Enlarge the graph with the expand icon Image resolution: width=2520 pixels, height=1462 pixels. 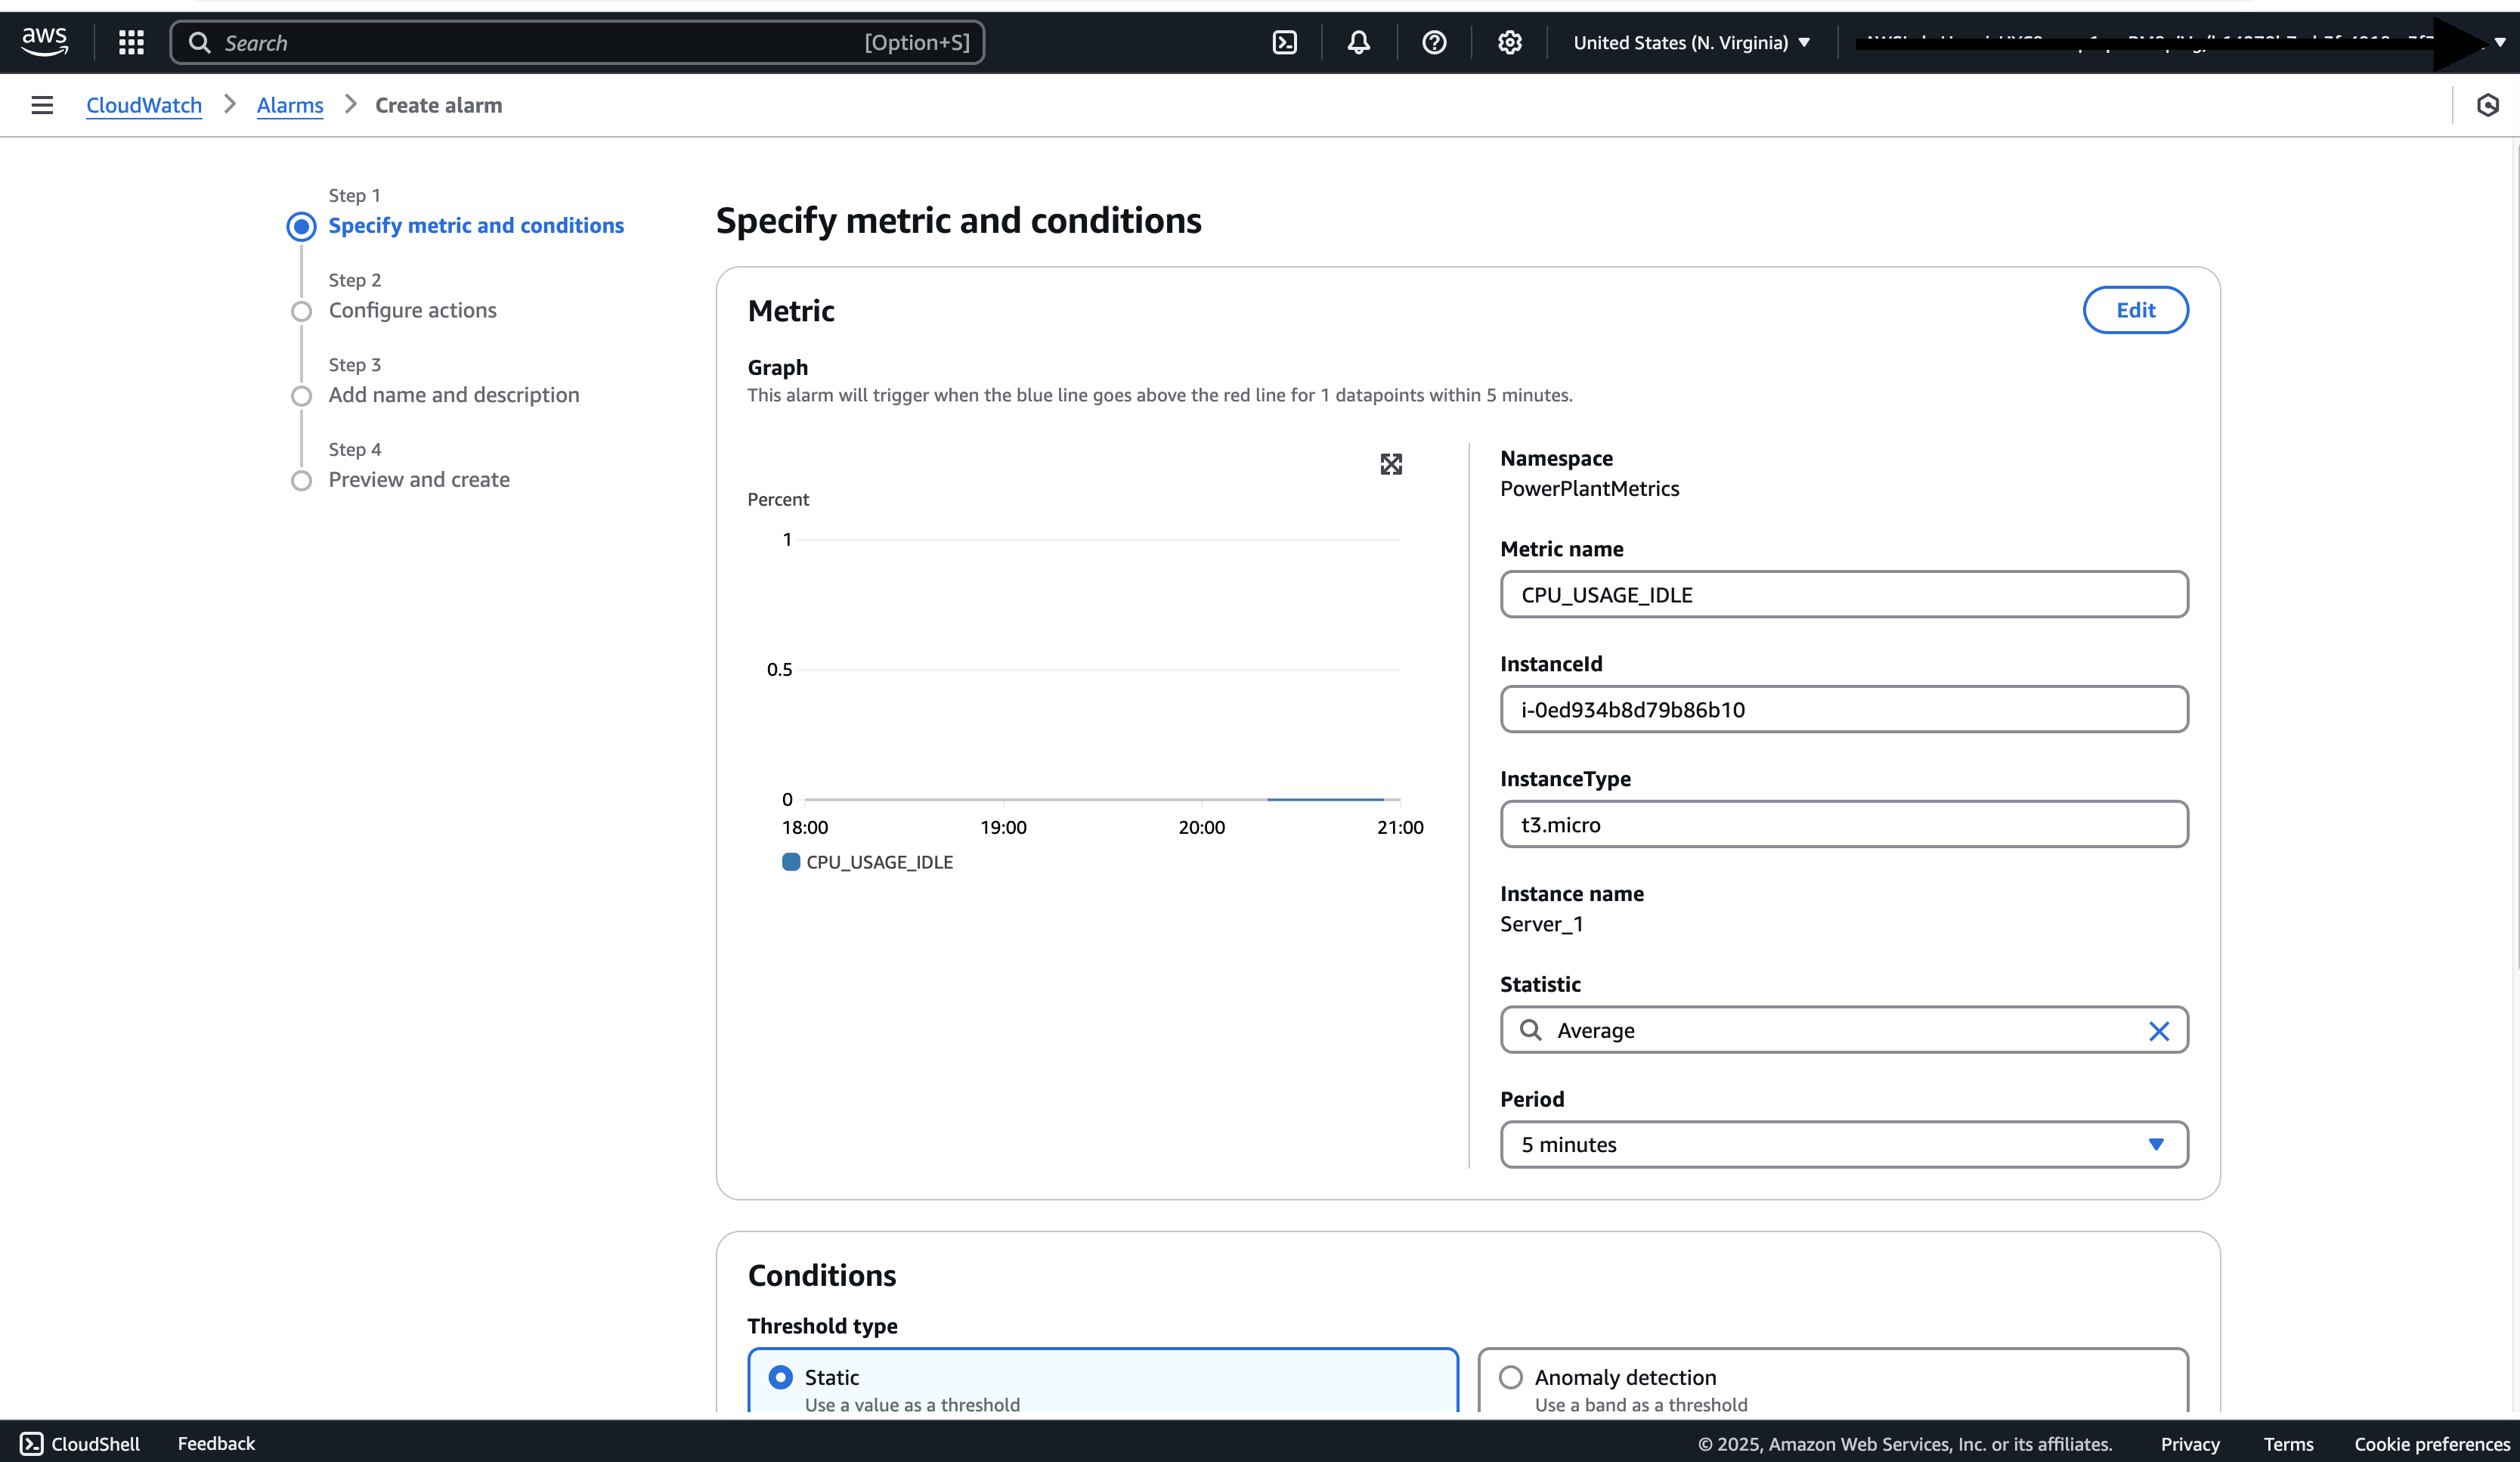click(x=1391, y=464)
